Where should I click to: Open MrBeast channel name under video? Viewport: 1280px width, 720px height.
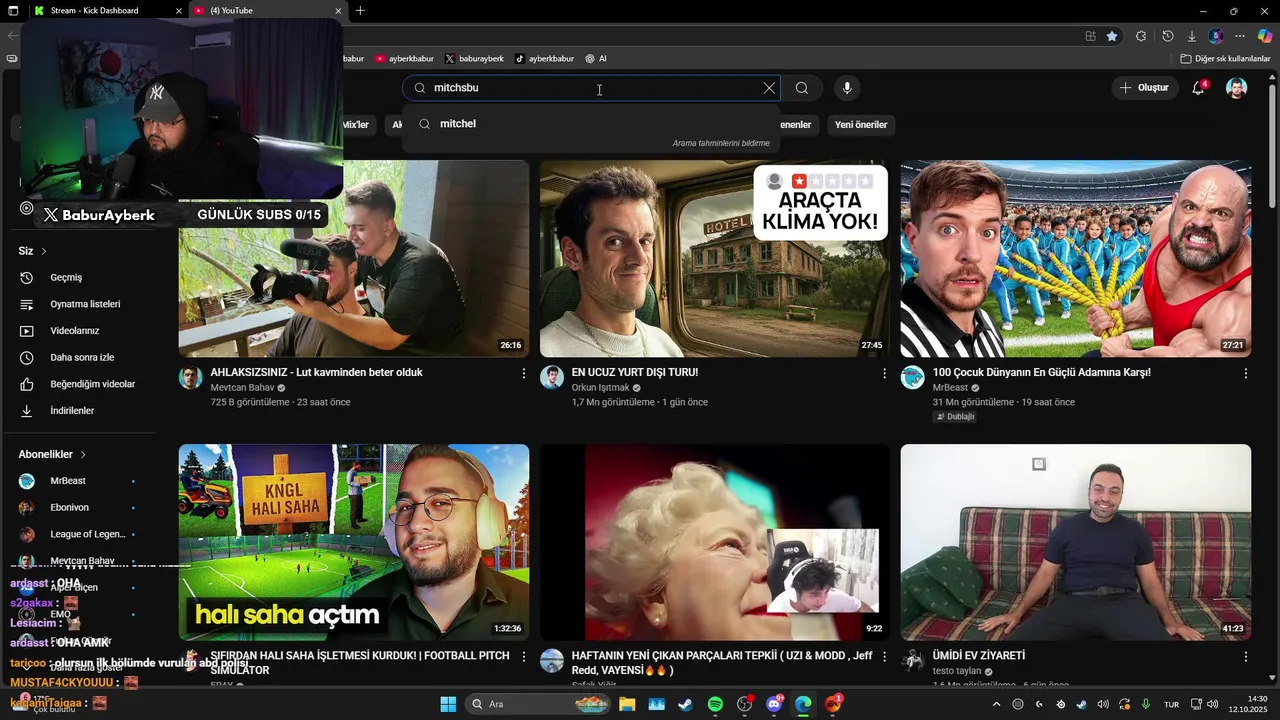pos(950,387)
